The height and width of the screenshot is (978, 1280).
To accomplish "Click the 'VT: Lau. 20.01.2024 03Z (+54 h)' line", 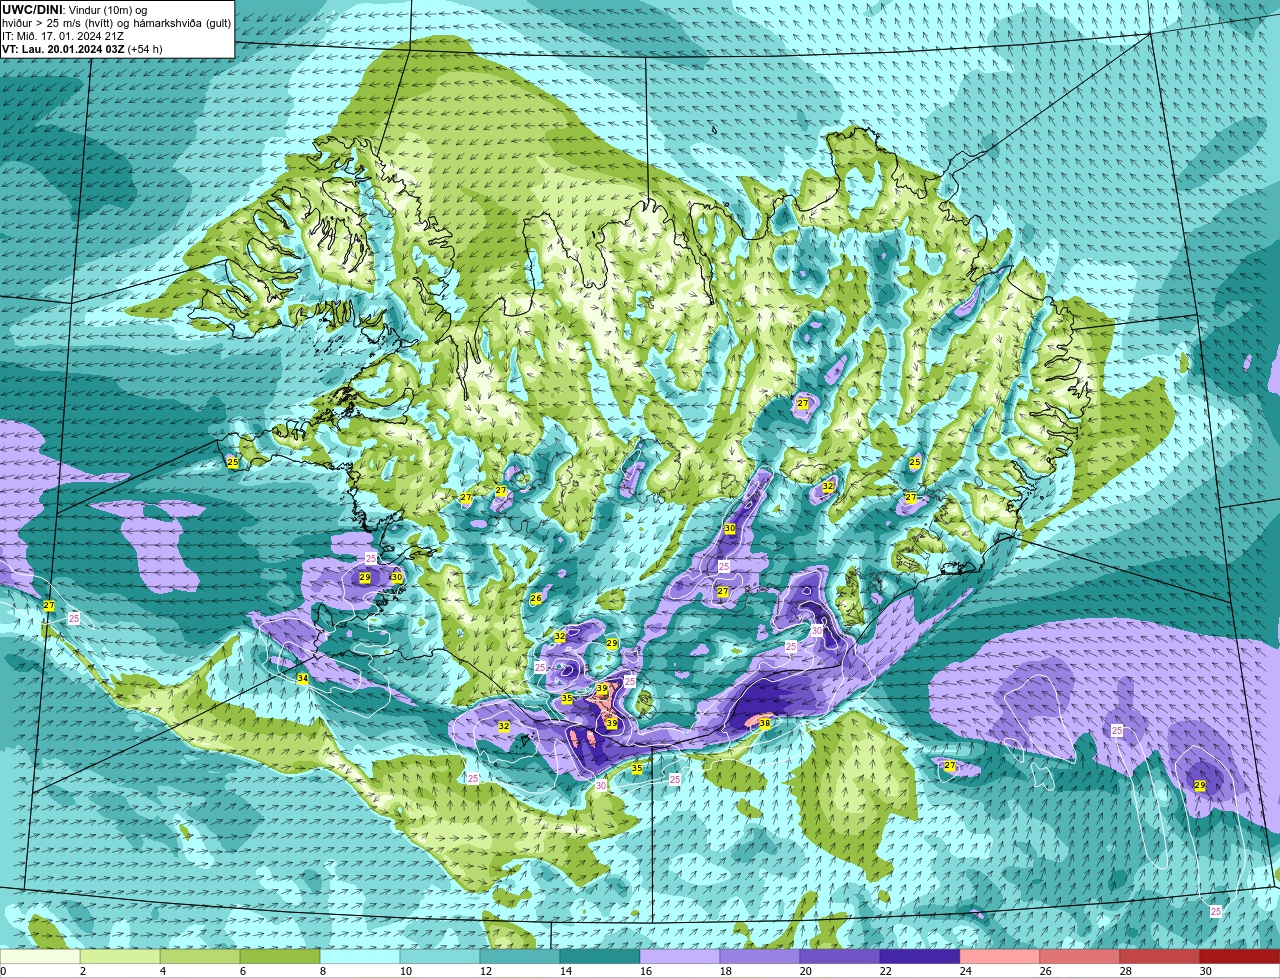I will [x=83, y=49].
